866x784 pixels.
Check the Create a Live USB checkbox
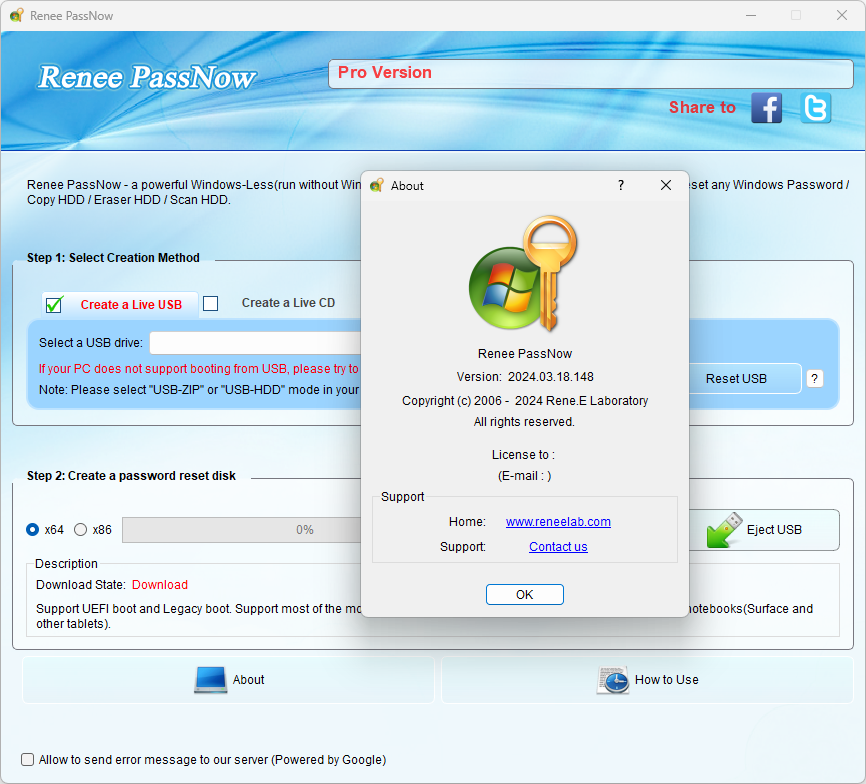[54, 304]
